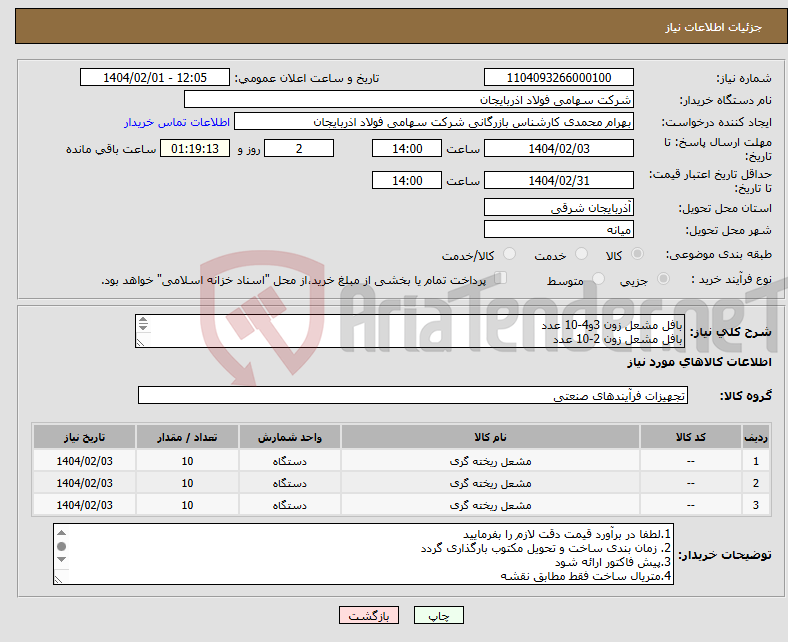Image resolution: width=788 pixels, height=642 pixels.
Task: Click unit دستگاه in row 2
Action: click(x=290, y=483)
